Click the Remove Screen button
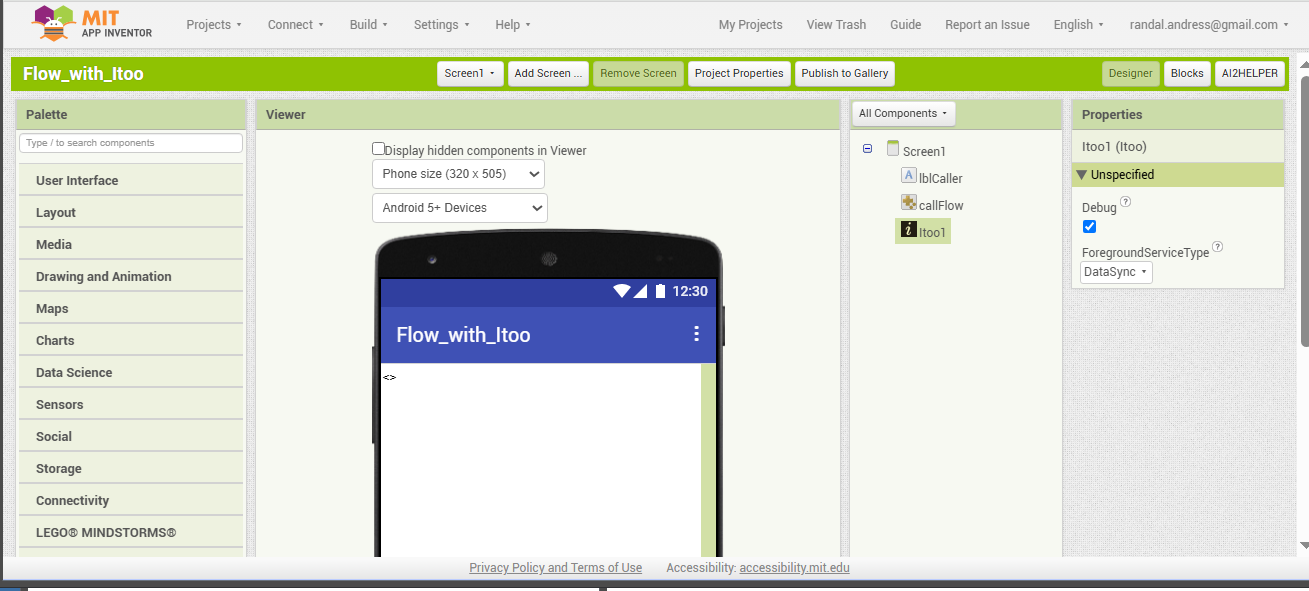 [x=638, y=73]
